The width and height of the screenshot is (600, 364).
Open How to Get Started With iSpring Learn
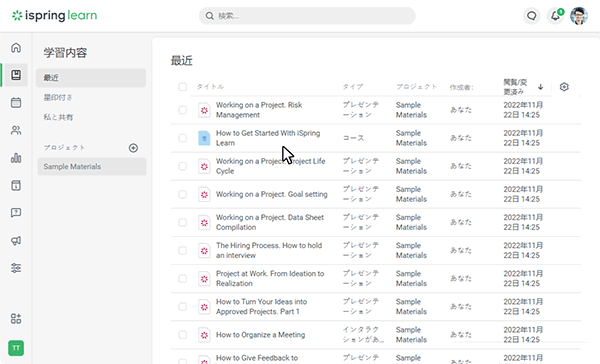tap(268, 138)
